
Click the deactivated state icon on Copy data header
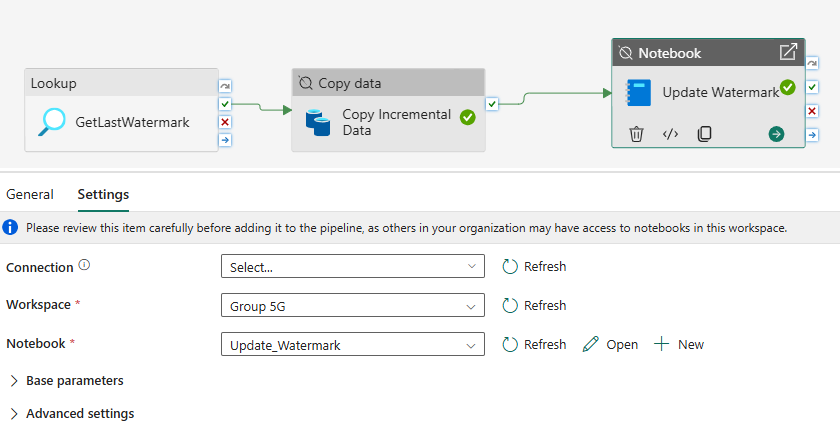305,83
